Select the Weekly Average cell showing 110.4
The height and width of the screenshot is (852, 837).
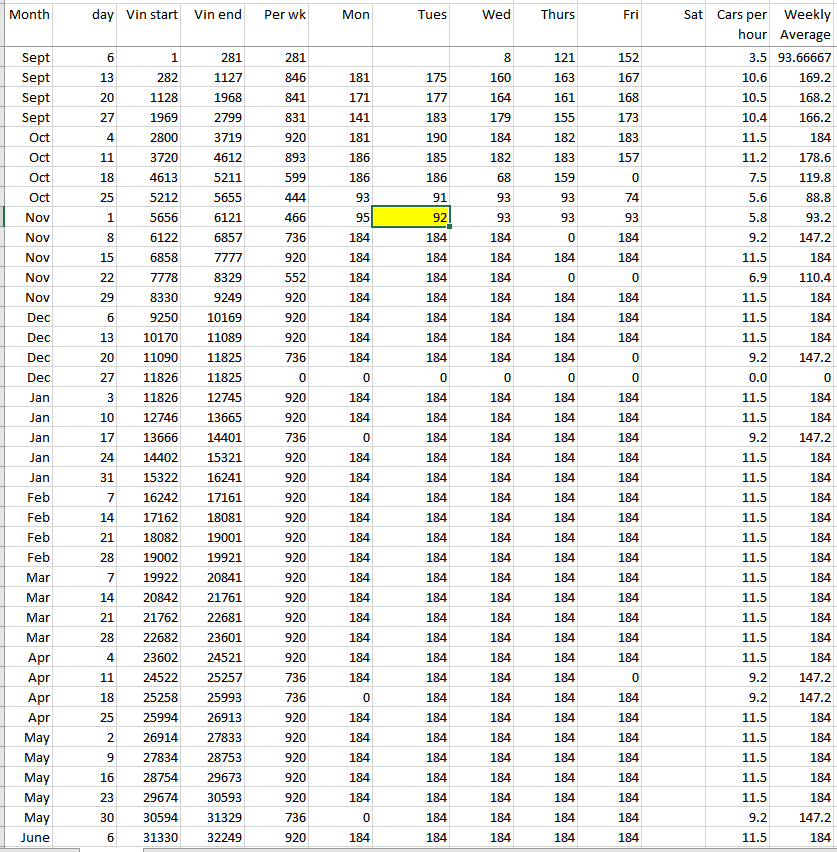(x=804, y=277)
